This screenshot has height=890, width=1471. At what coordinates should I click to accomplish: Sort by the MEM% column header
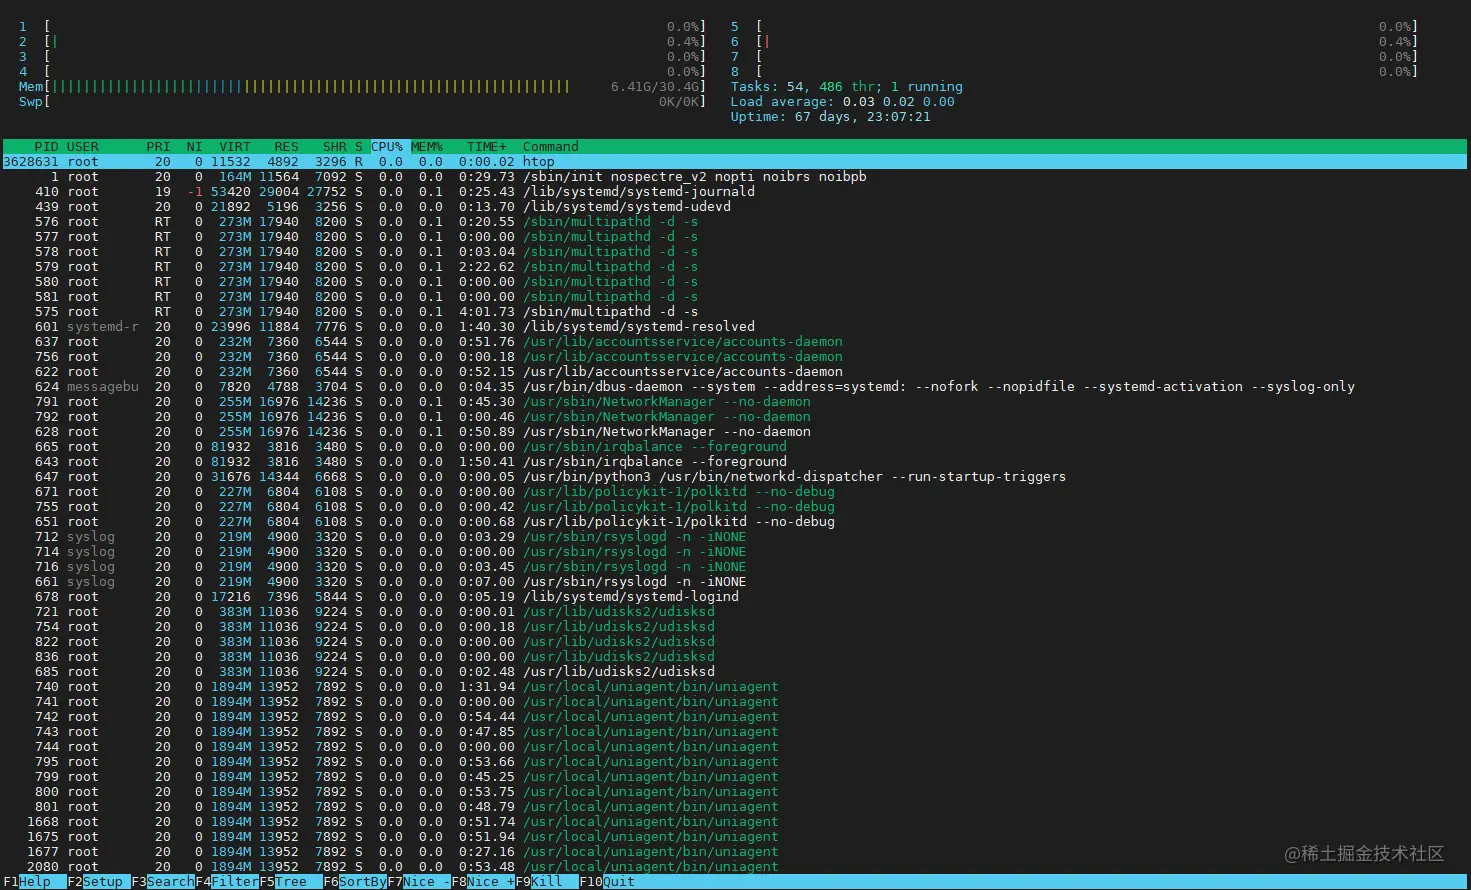(x=427, y=147)
